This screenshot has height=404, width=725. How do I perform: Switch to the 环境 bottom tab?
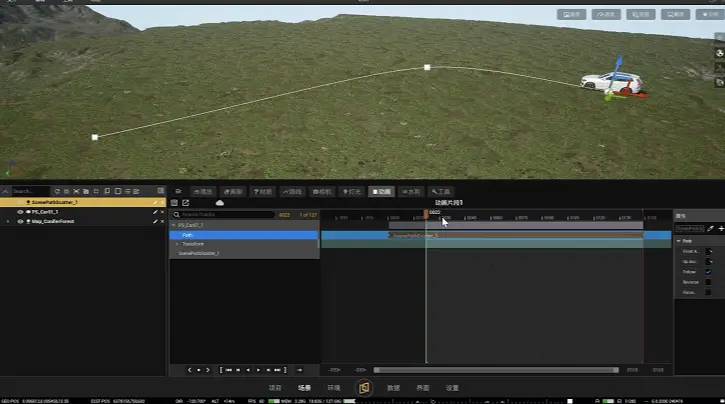pos(334,388)
